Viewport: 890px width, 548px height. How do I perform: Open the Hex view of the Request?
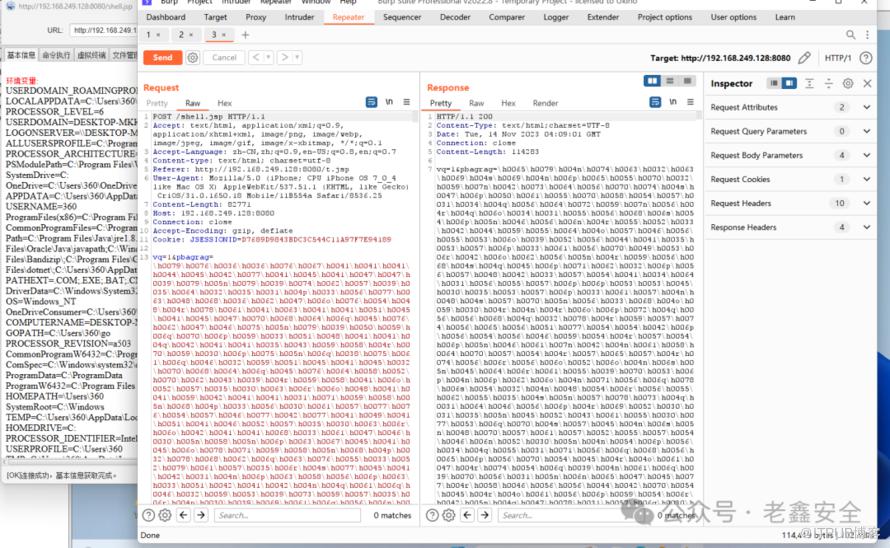tap(224, 103)
